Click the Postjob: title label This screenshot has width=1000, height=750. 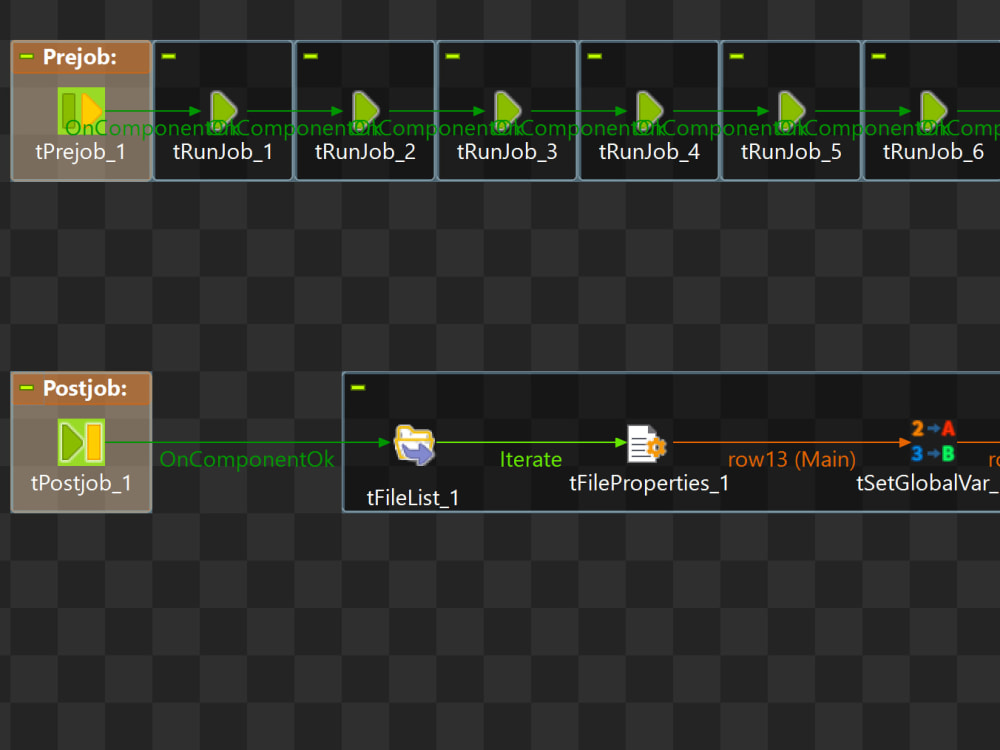(x=85, y=388)
